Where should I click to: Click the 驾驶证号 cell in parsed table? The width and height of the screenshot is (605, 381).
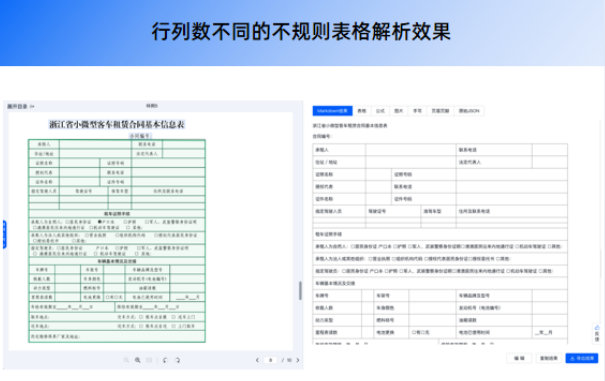(393, 211)
